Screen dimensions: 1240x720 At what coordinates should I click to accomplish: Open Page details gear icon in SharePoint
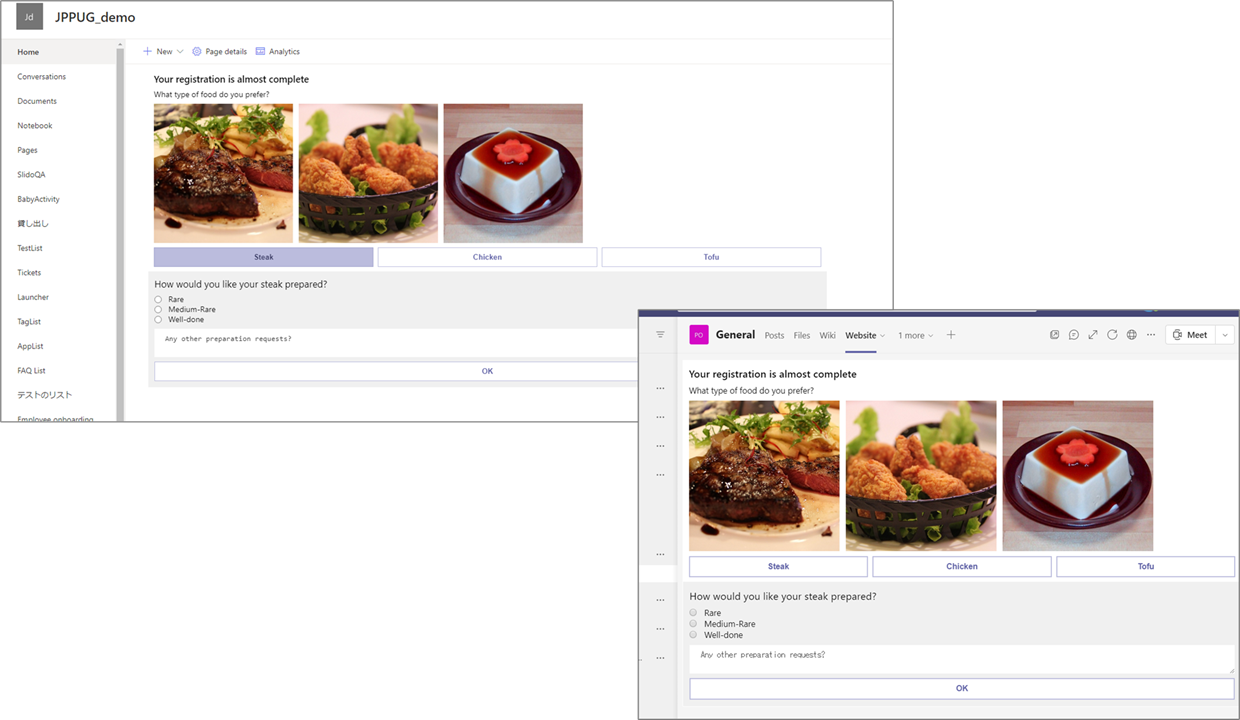point(197,51)
